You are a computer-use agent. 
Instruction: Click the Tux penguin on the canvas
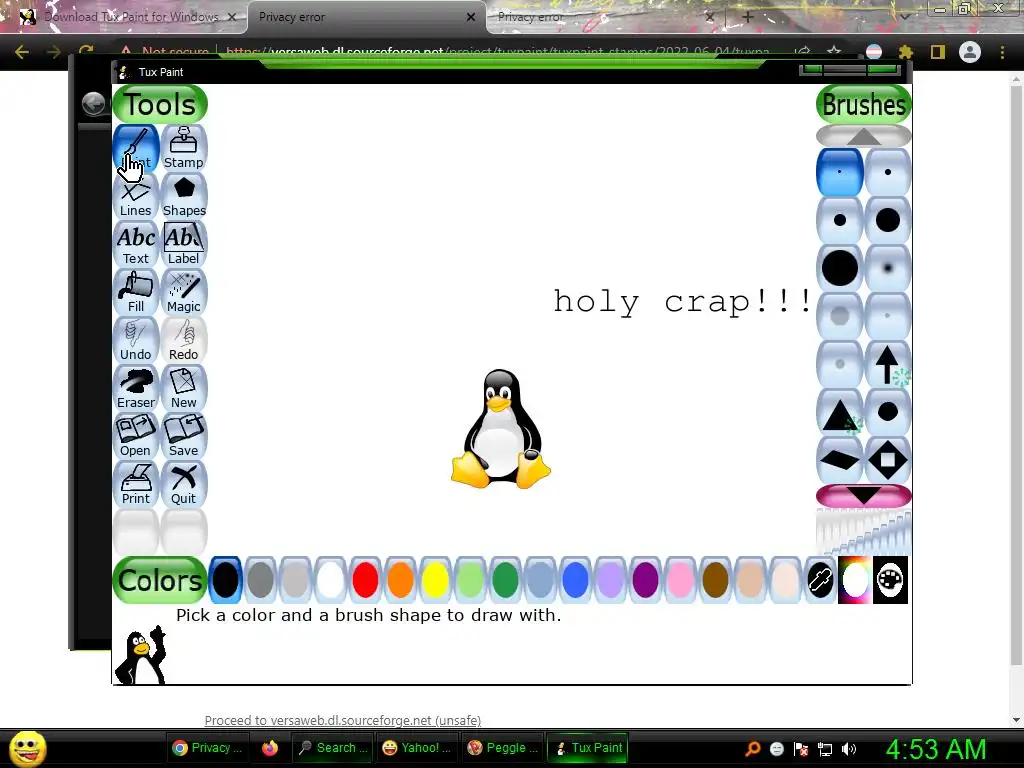tap(500, 429)
